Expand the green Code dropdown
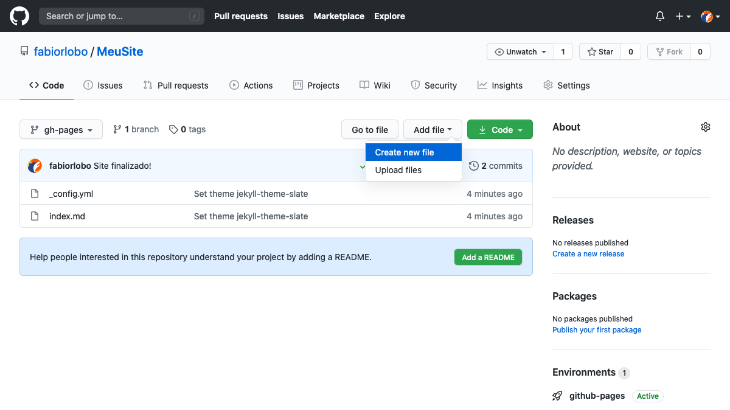The width and height of the screenshot is (730, 410). (x=500, y=129)
